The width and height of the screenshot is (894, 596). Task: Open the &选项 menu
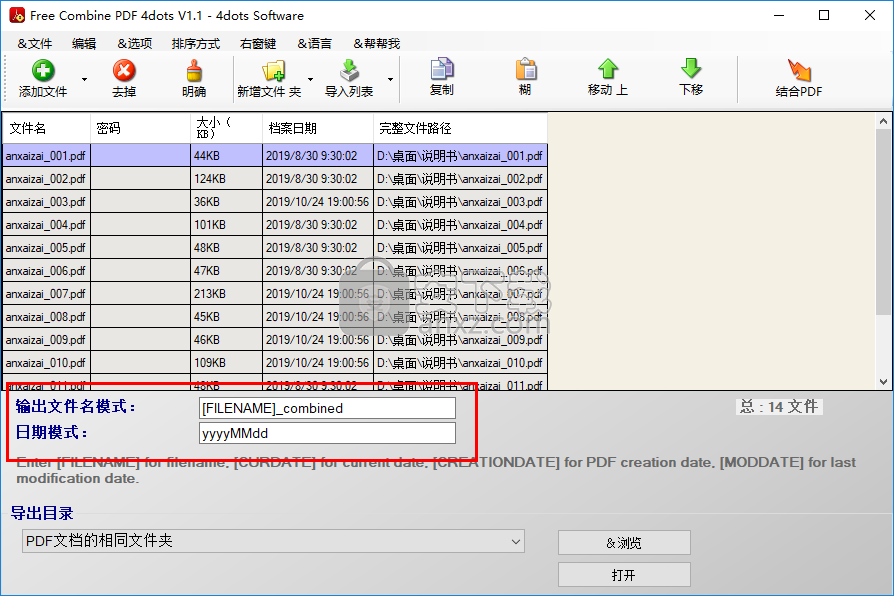coord(135,43)
